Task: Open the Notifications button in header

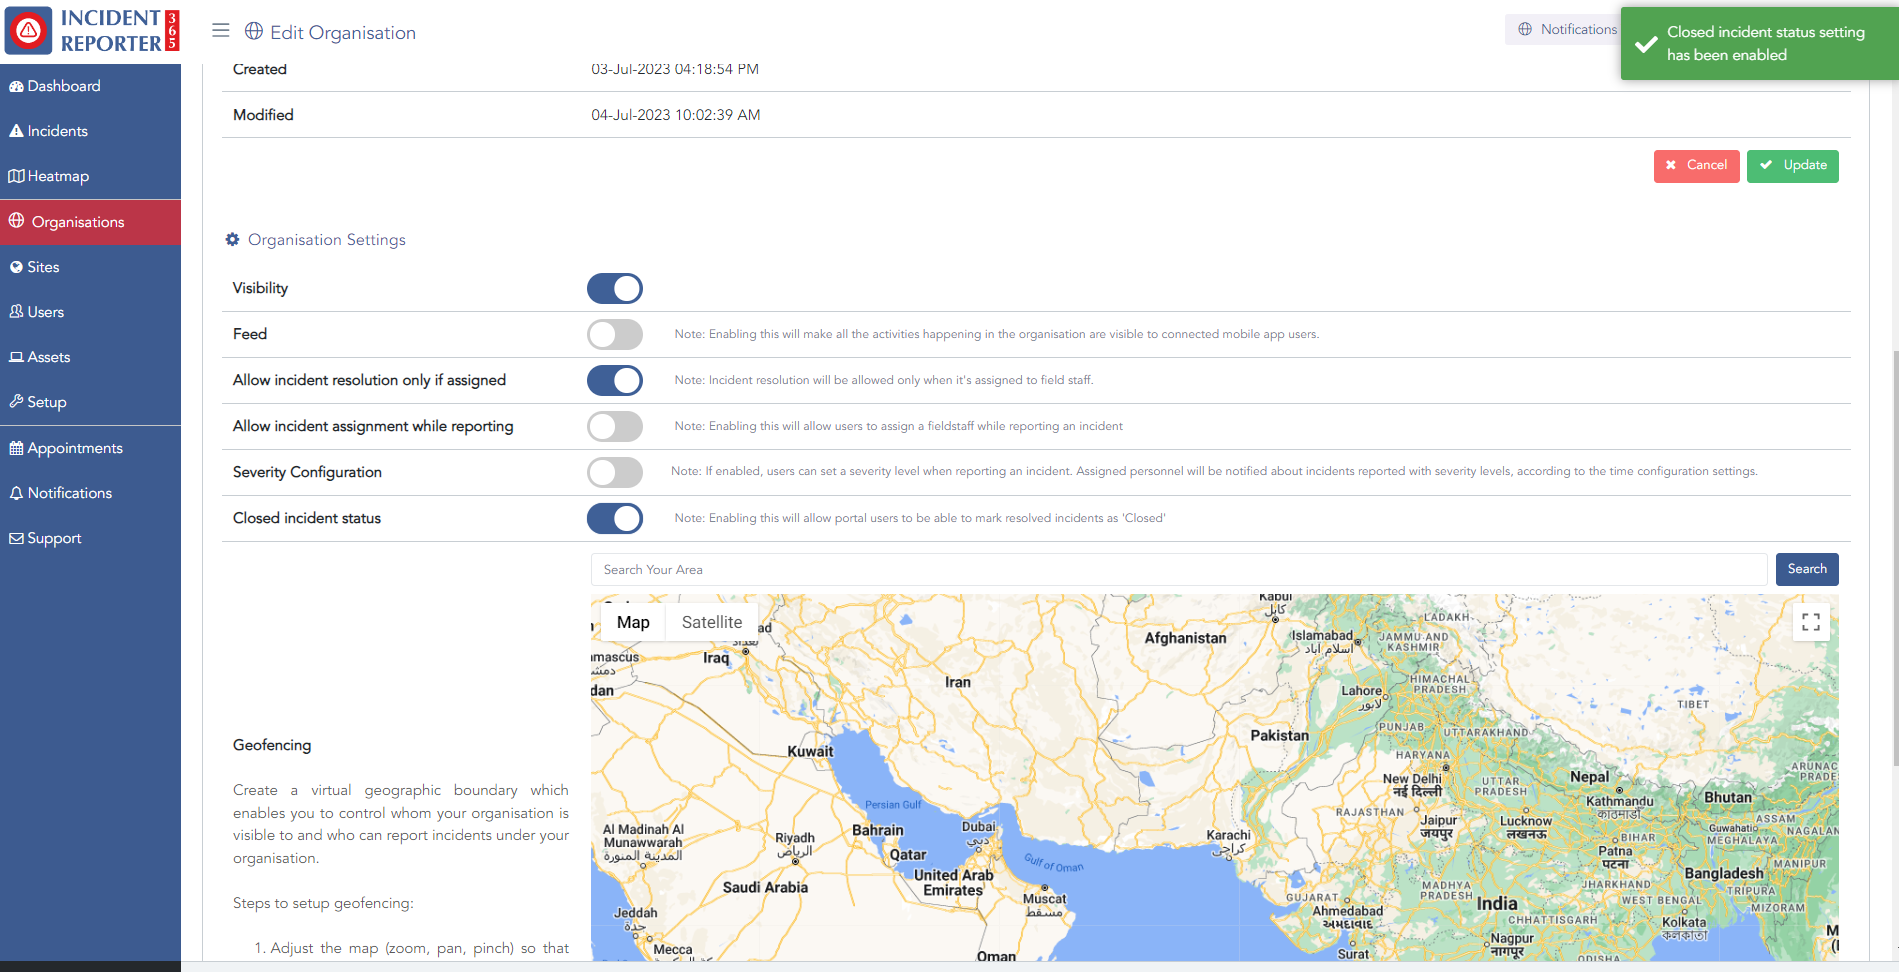Action: (1565, 30)
